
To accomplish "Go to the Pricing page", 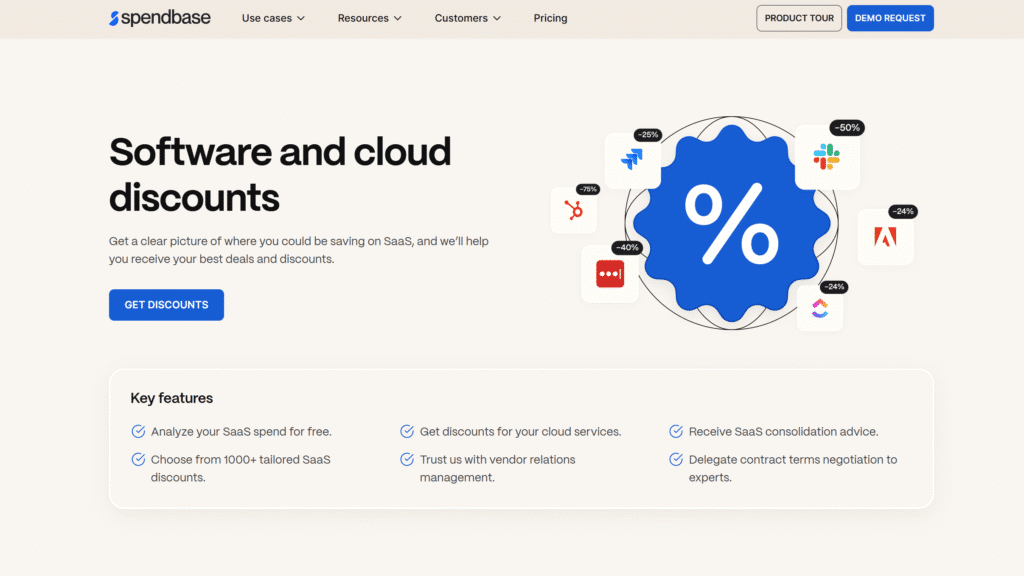I will point(550,18).
